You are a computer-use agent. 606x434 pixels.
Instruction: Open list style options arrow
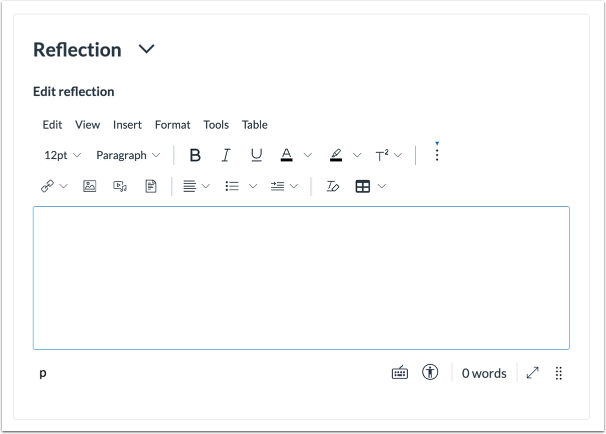(253, 186)
